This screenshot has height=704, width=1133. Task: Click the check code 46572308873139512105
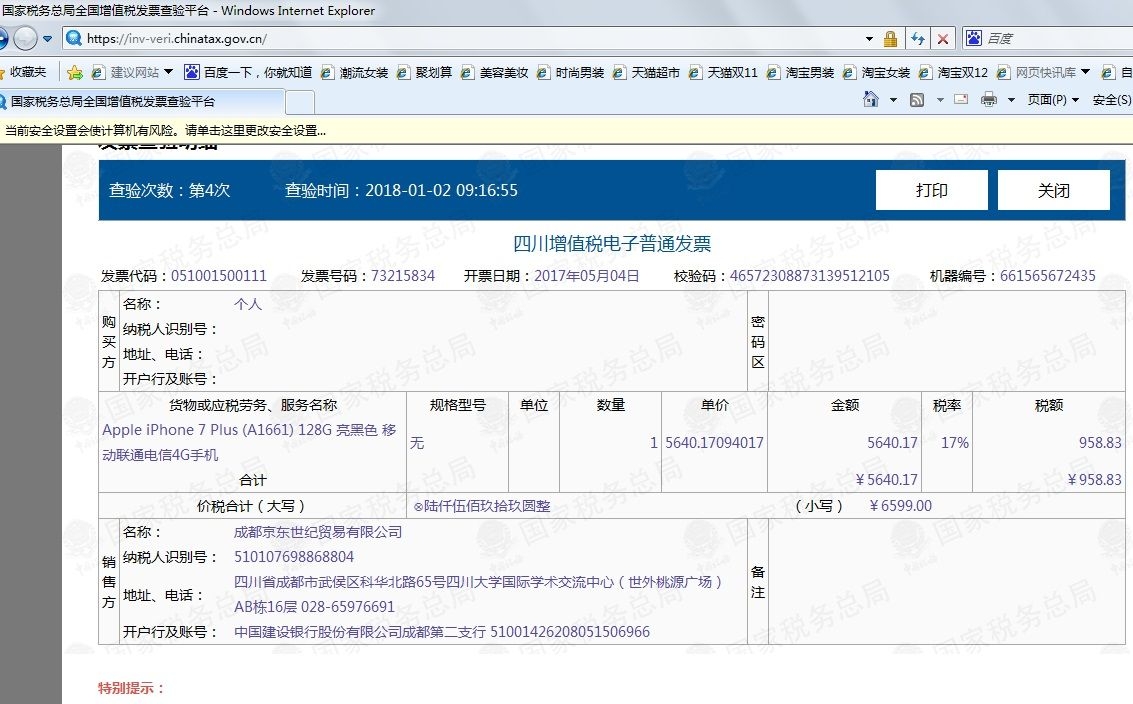point(809,276)
